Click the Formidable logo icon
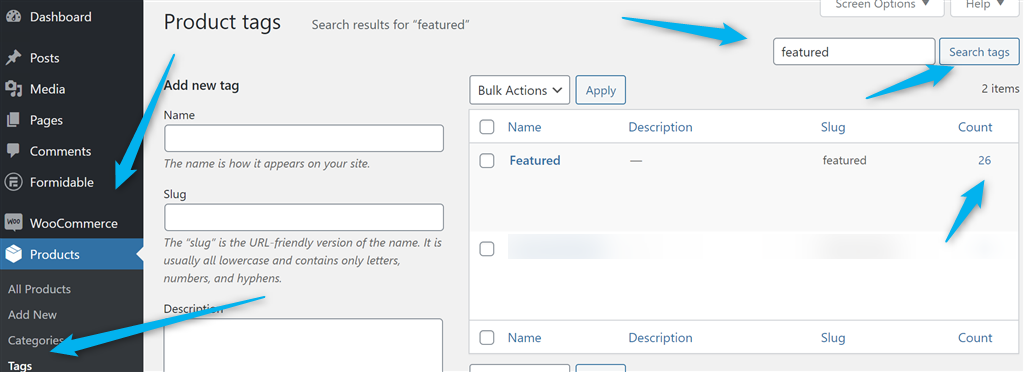 (x=13, y=182)
